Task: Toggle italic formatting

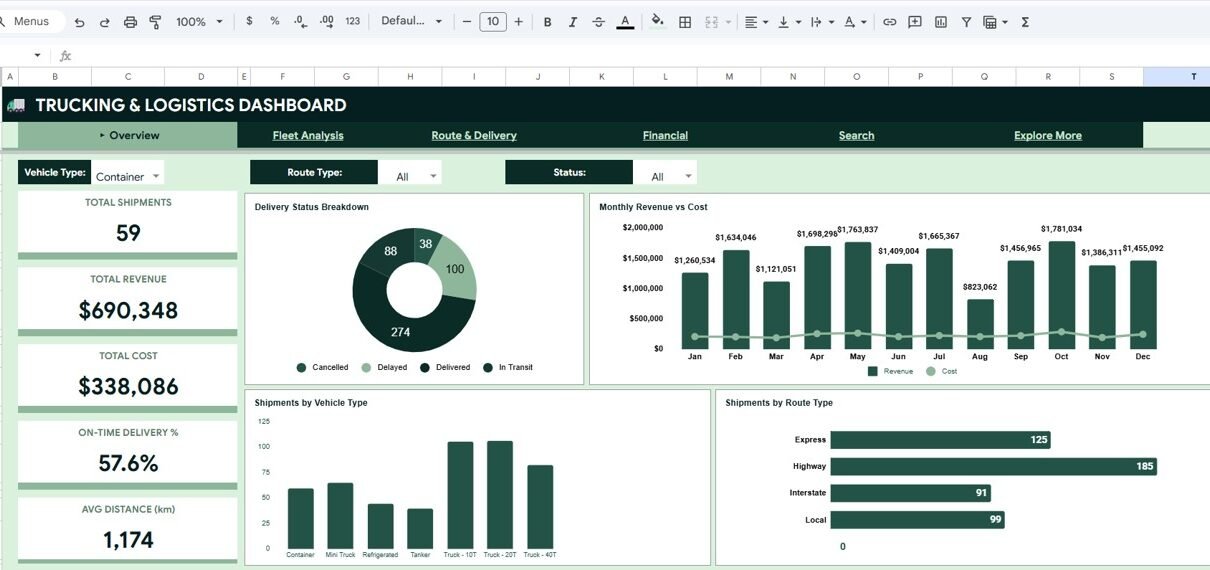Action: point(572,22)
